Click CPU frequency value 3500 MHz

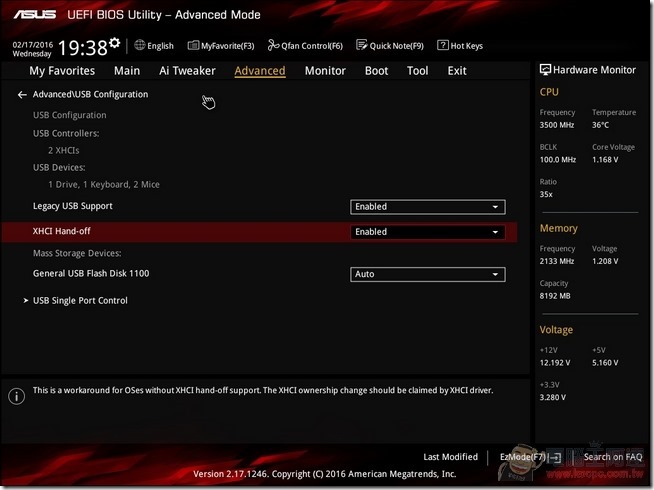557,125
